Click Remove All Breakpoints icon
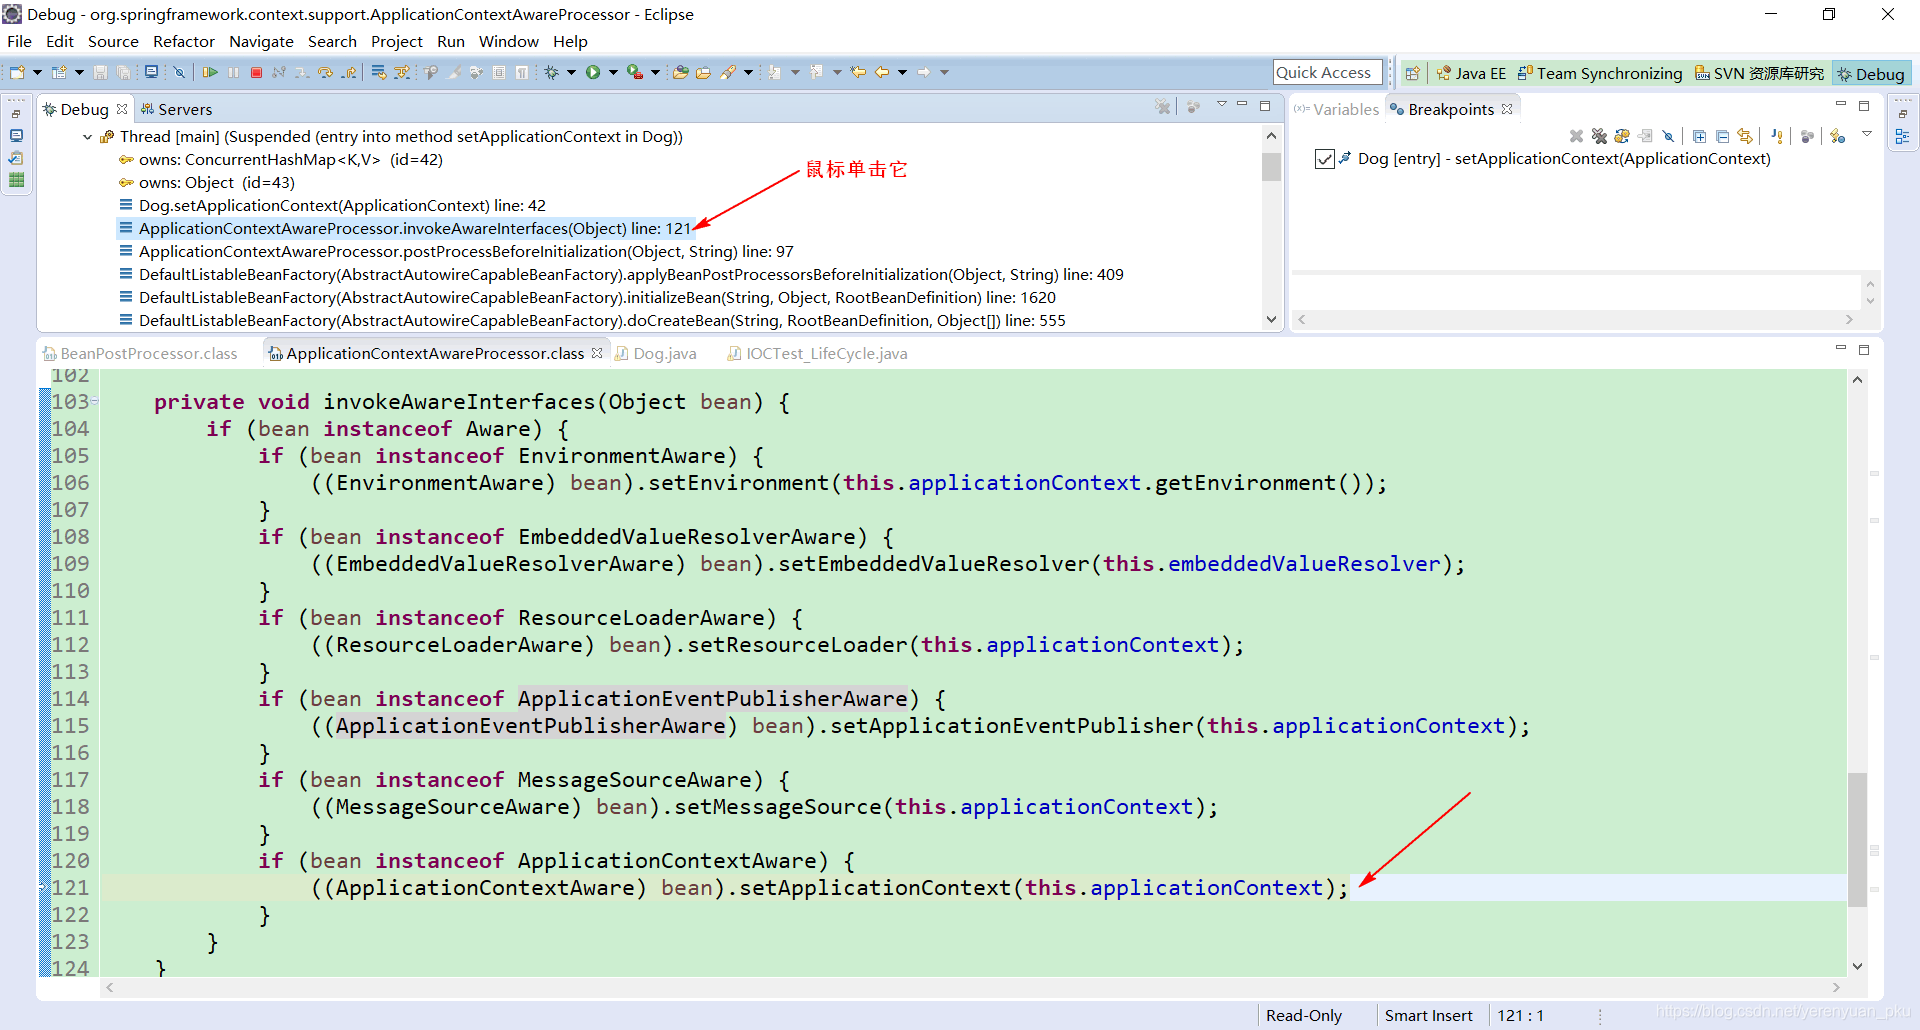 (x=1599, y=136)
